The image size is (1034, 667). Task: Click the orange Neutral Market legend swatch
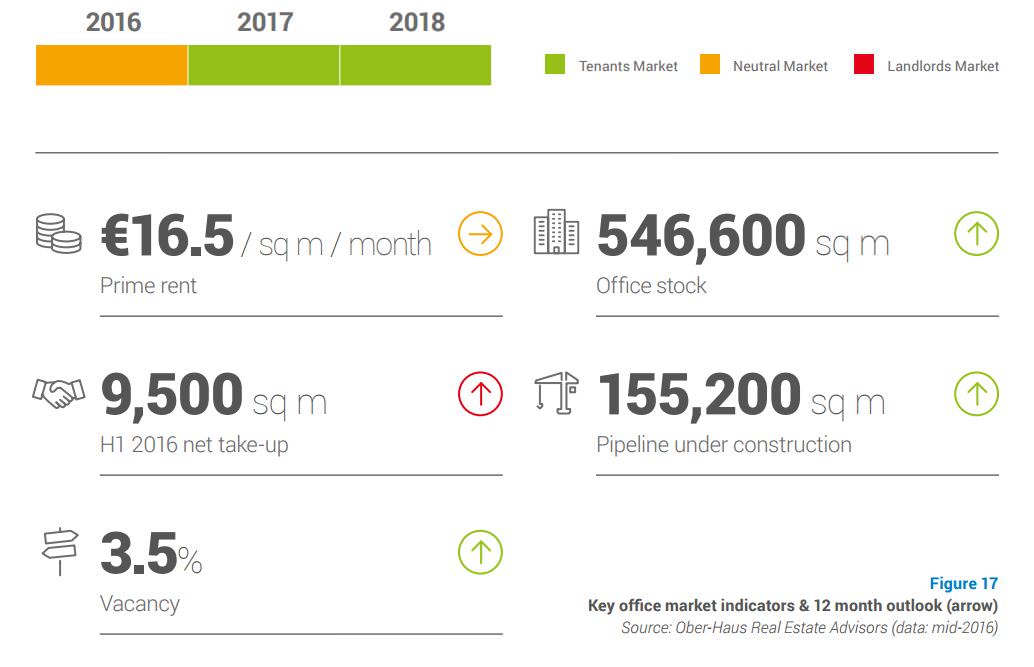pos(710,64)
